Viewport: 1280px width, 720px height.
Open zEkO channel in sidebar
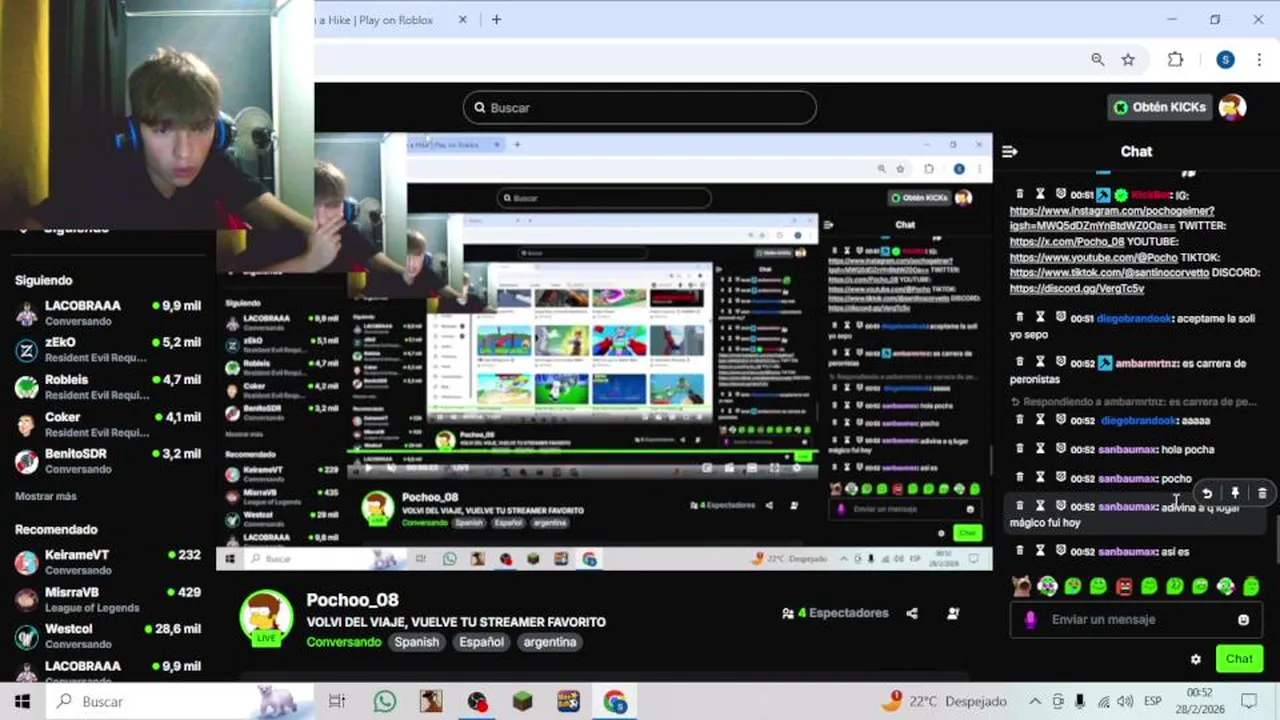pos(108,349)
